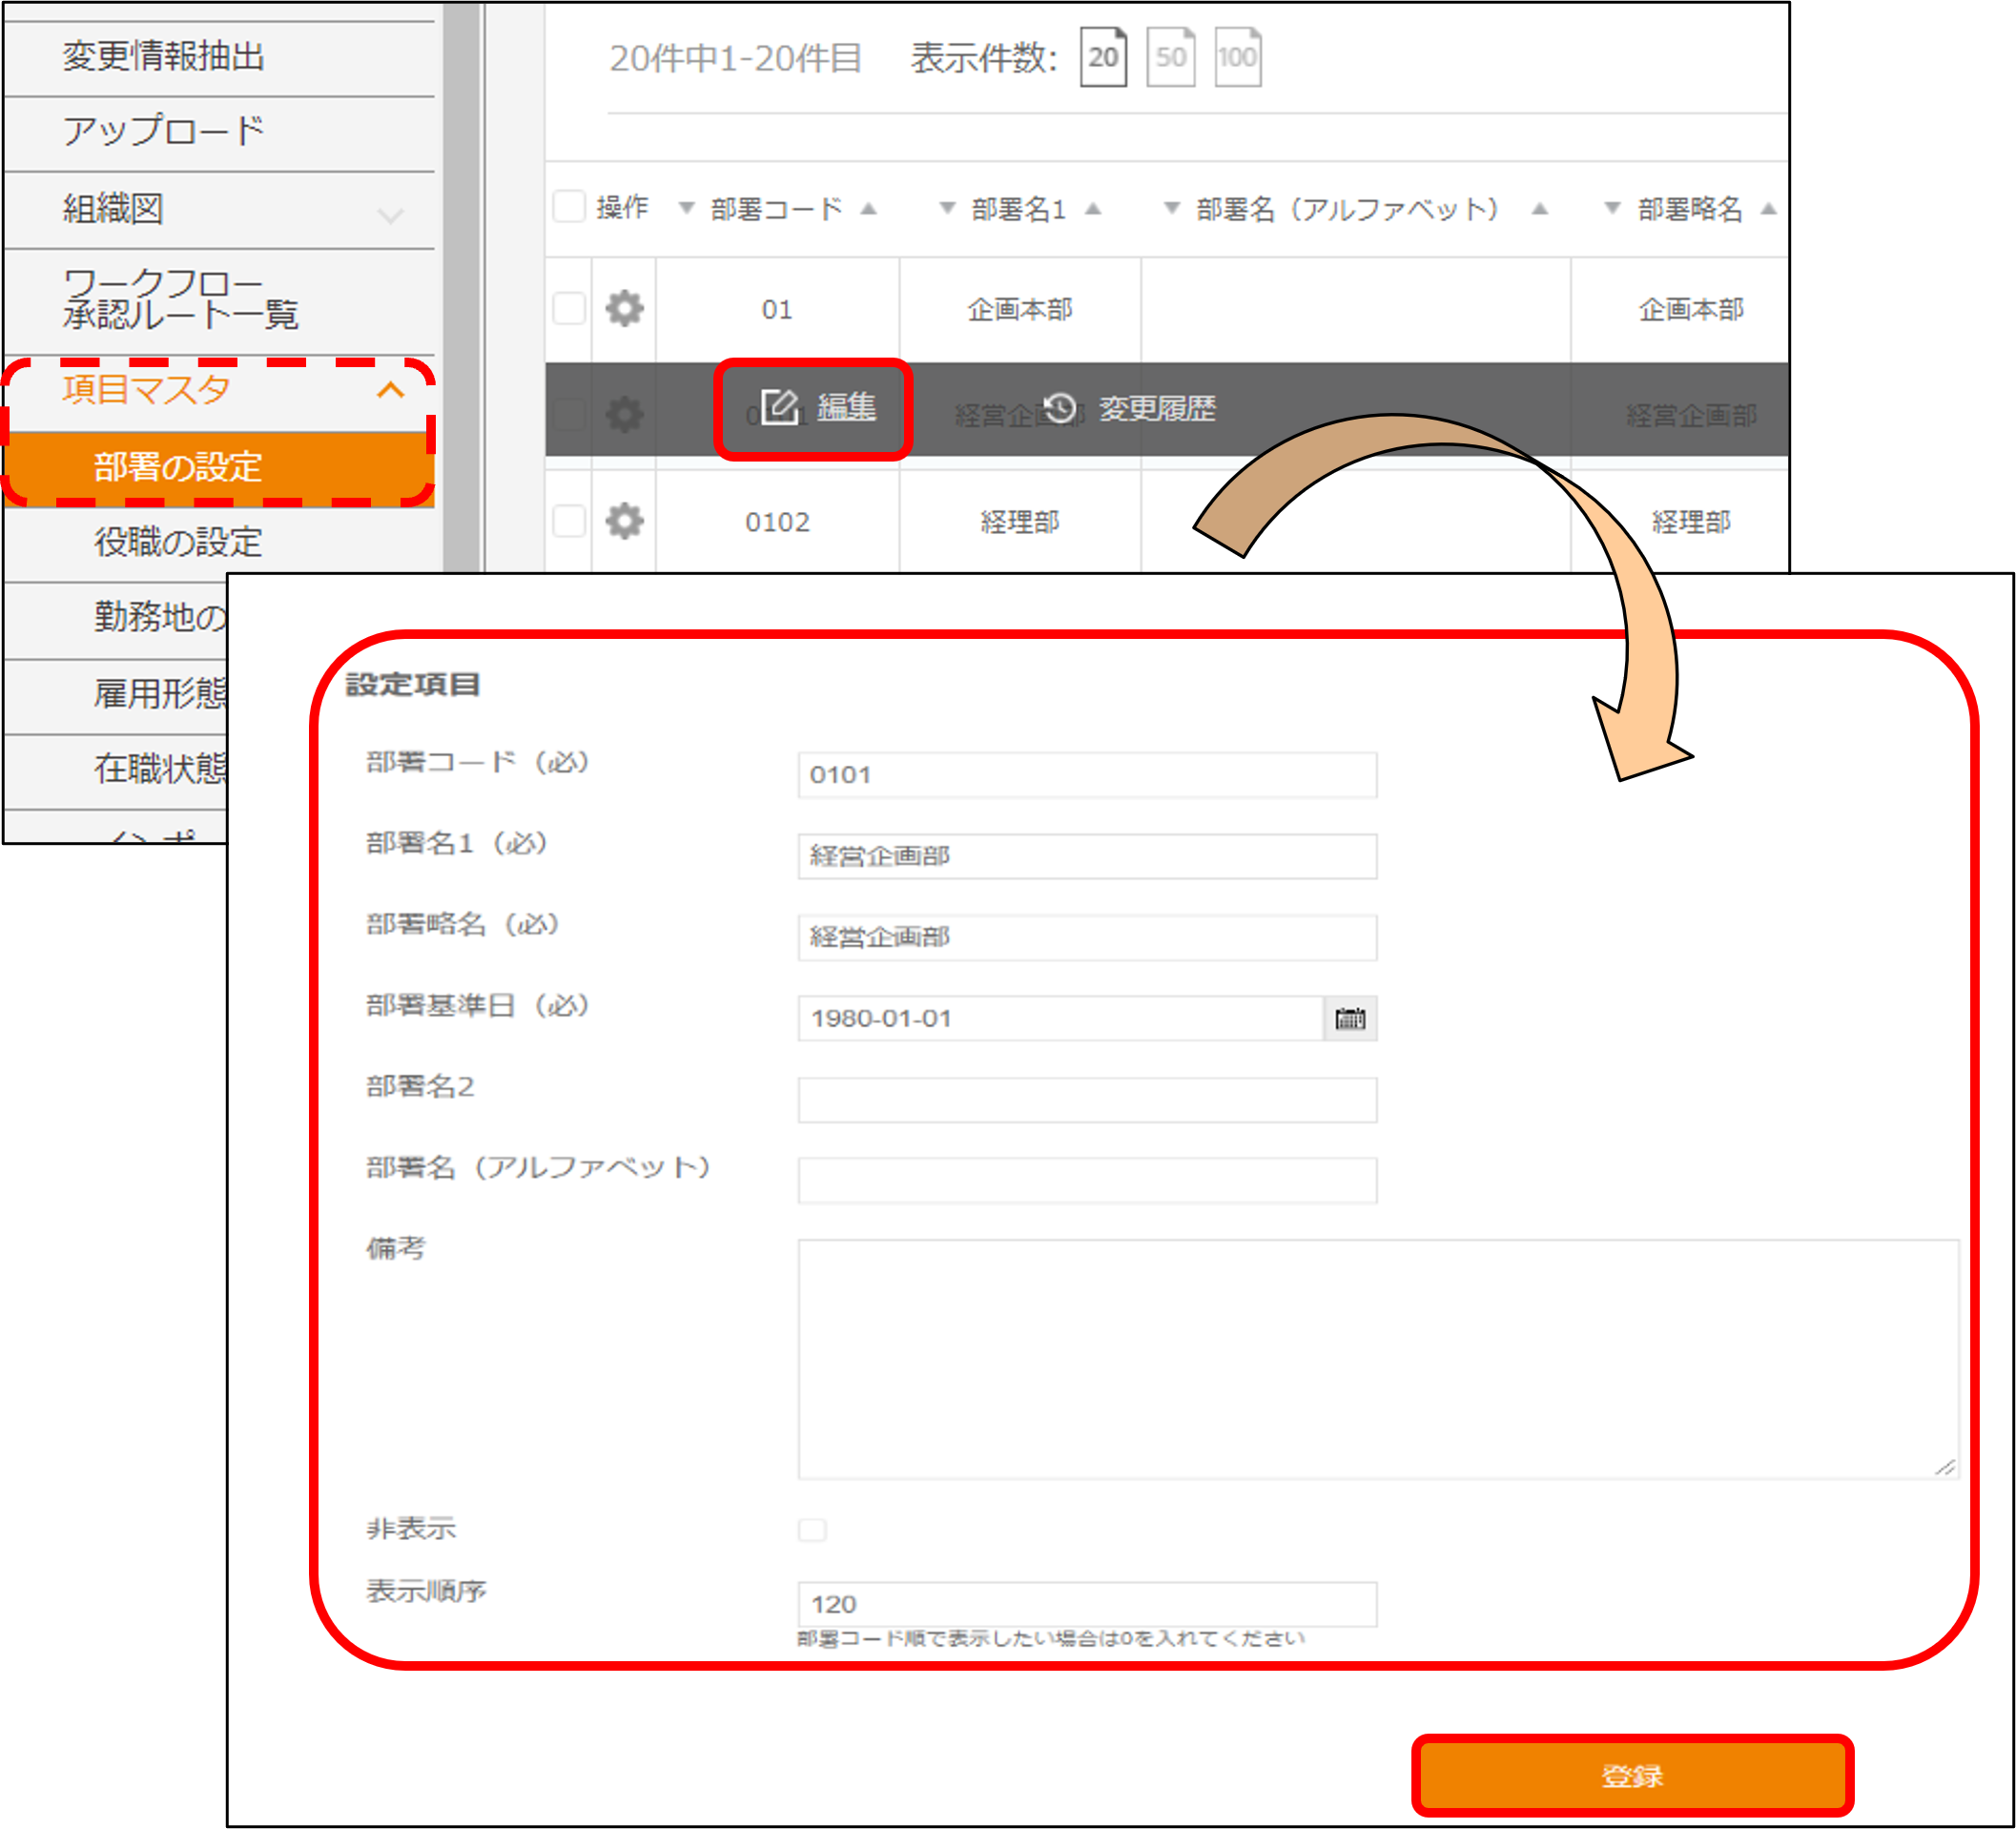Viewport: 2016px width, 1829px height.
Task: Click the 表示順序 input field
Action: pyautogui.click(x=1086, y=1603)
